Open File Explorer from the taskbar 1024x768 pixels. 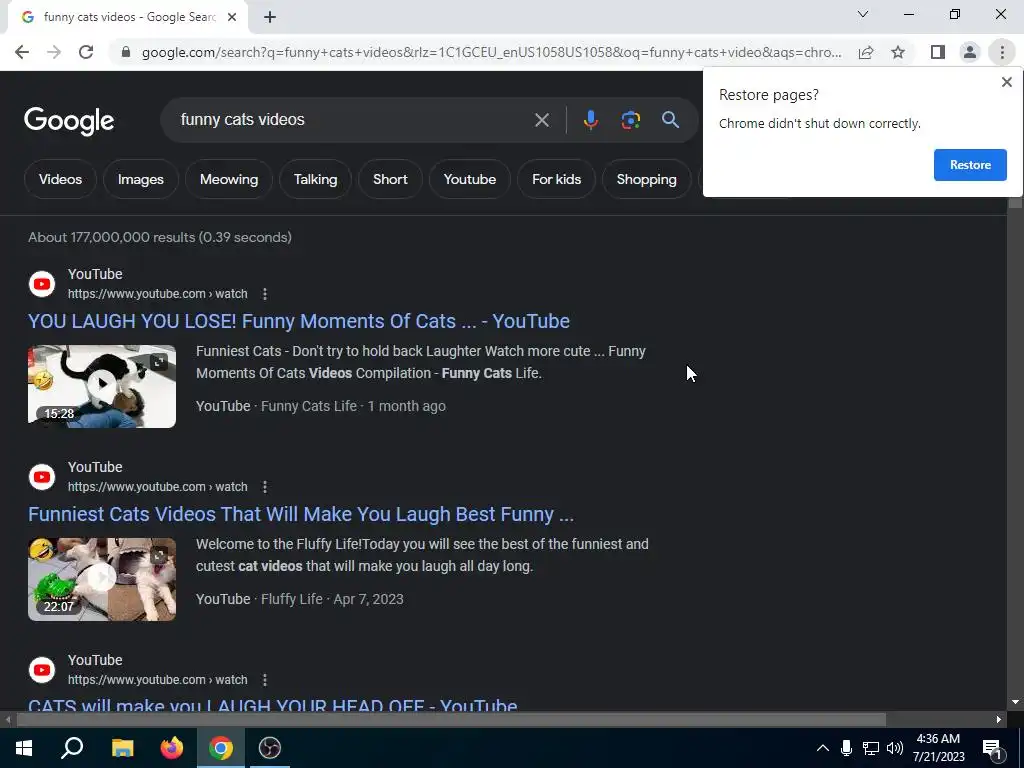[x=122, y=748]
